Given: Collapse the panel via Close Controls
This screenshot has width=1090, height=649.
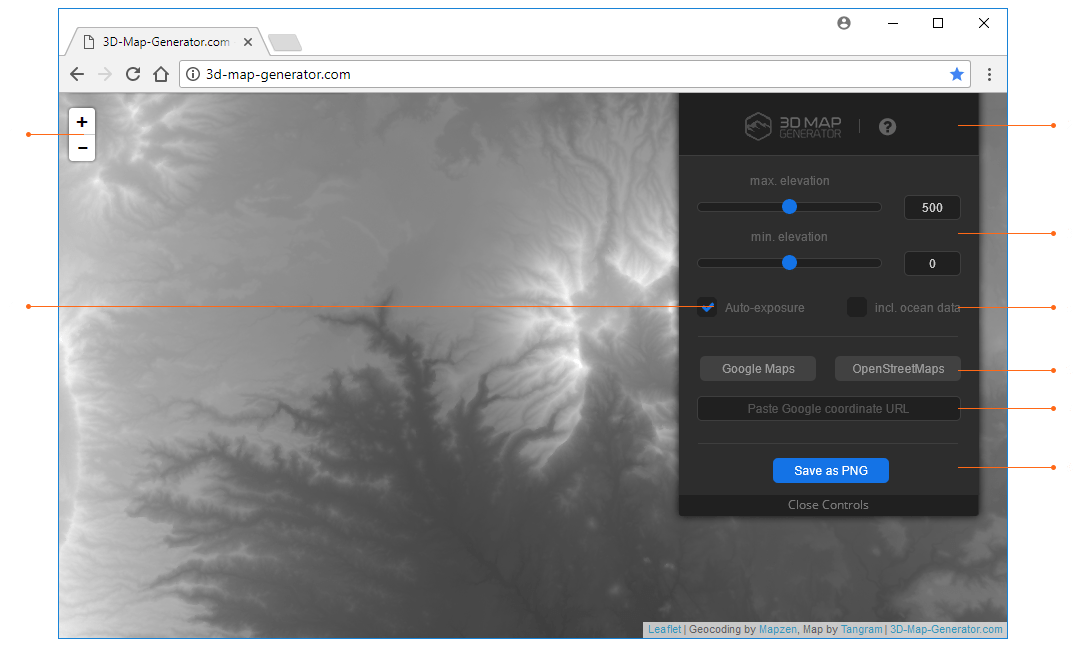Looking at the screenshot, I should click(x=828, y=505).
